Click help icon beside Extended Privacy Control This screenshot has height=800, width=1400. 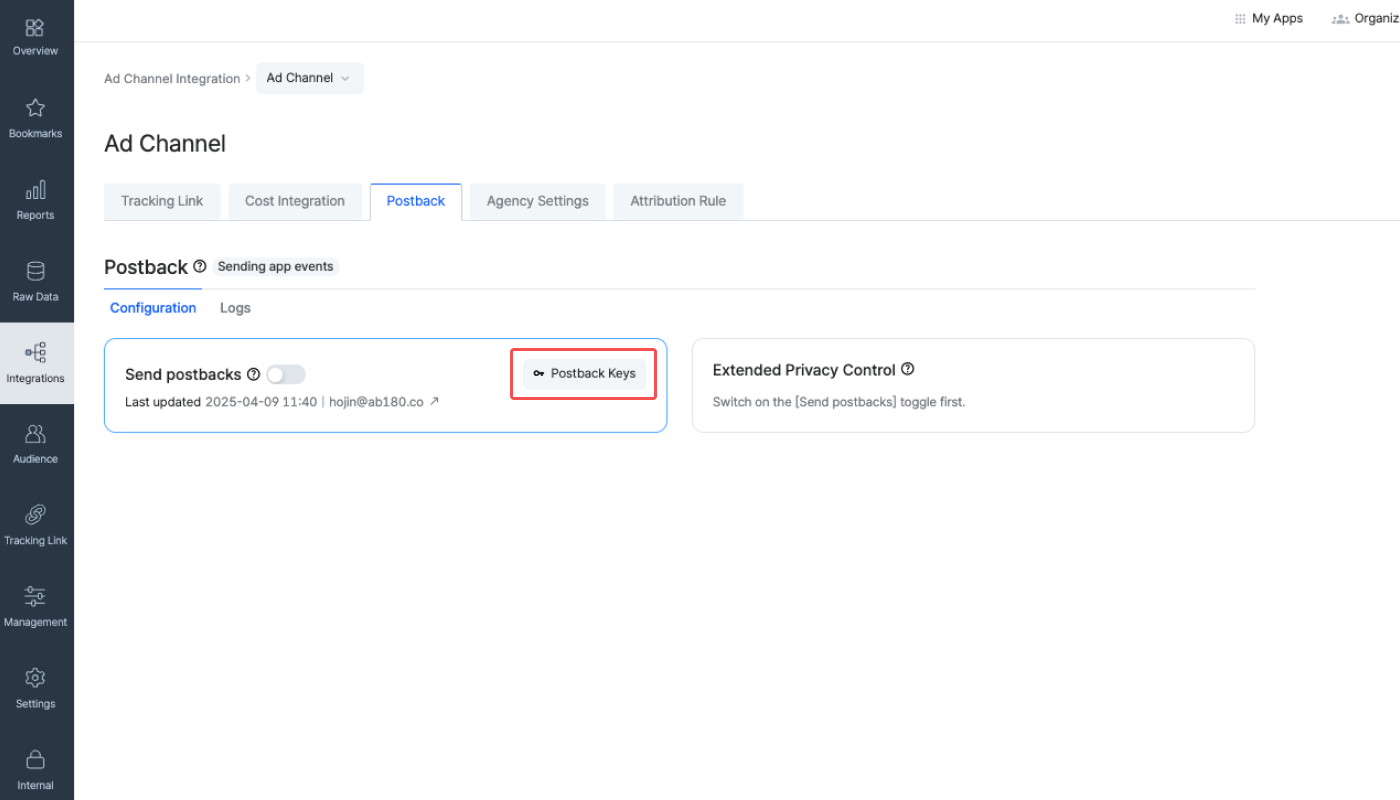pyautogui.click(x=908, y=369)
